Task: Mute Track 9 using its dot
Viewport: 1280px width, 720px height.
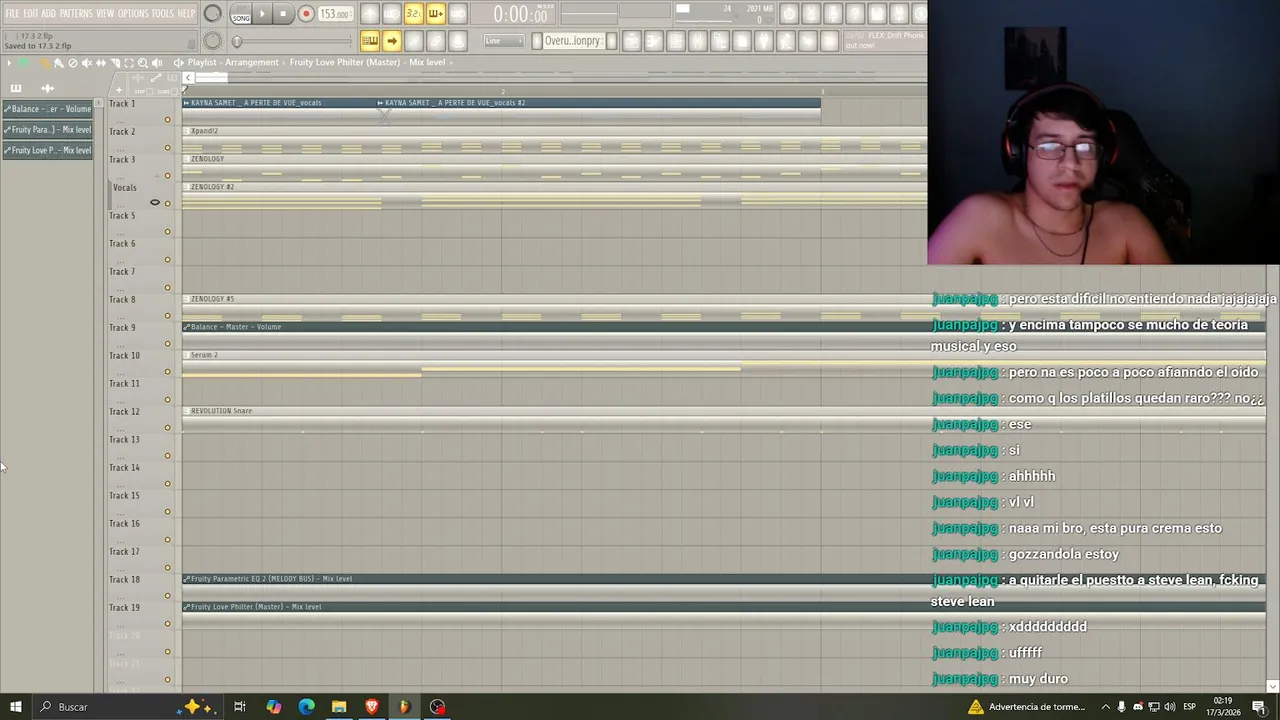Action: 167,344
